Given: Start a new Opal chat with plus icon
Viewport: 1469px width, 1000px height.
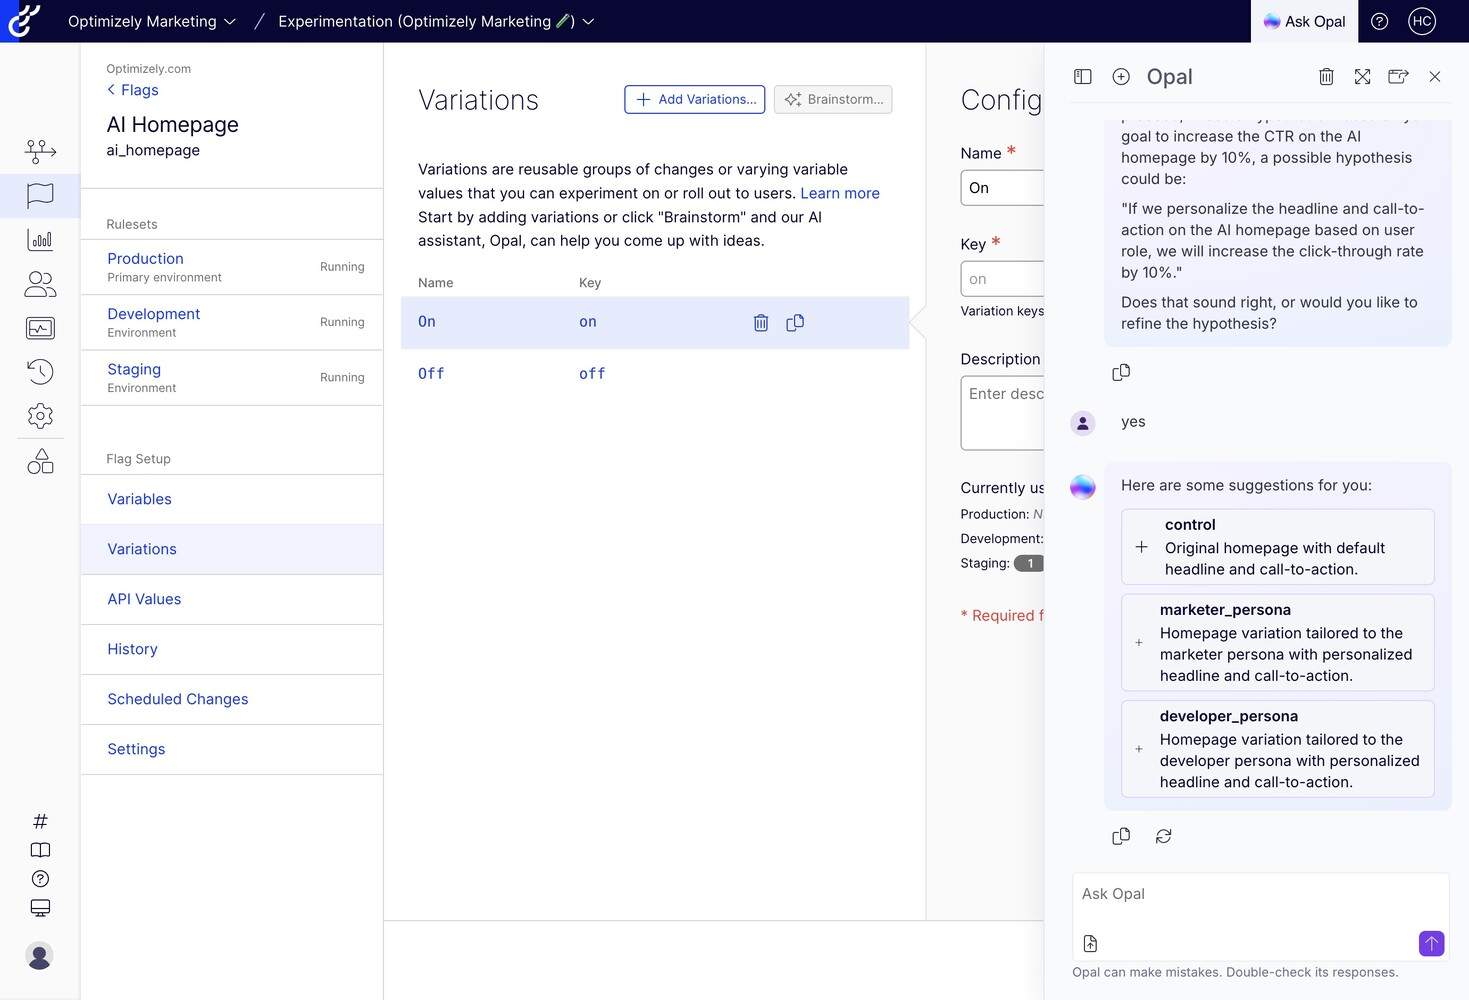Looking at the screenshot, I should coord(1121,77).
